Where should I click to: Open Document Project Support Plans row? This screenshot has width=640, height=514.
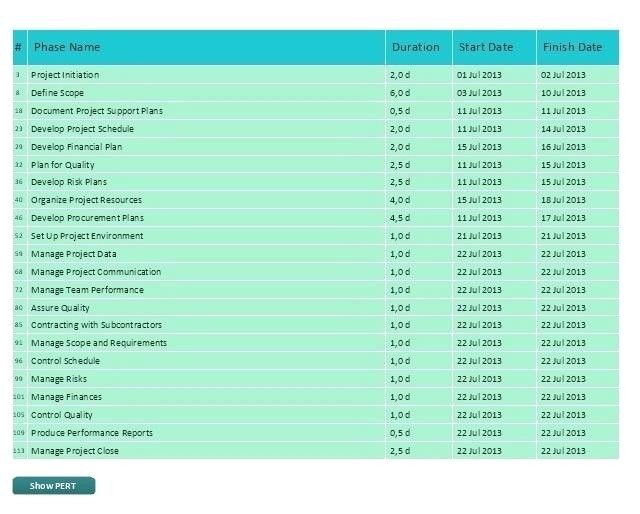pos(96,111)
